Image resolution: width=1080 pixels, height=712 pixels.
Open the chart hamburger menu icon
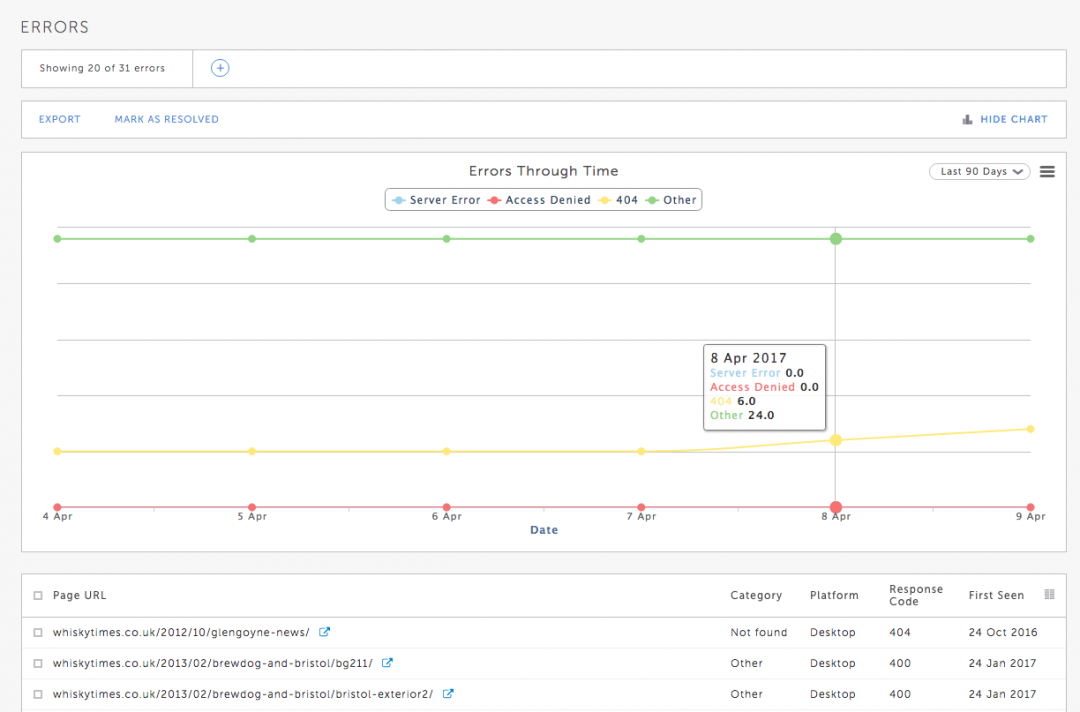[1047, 171]
